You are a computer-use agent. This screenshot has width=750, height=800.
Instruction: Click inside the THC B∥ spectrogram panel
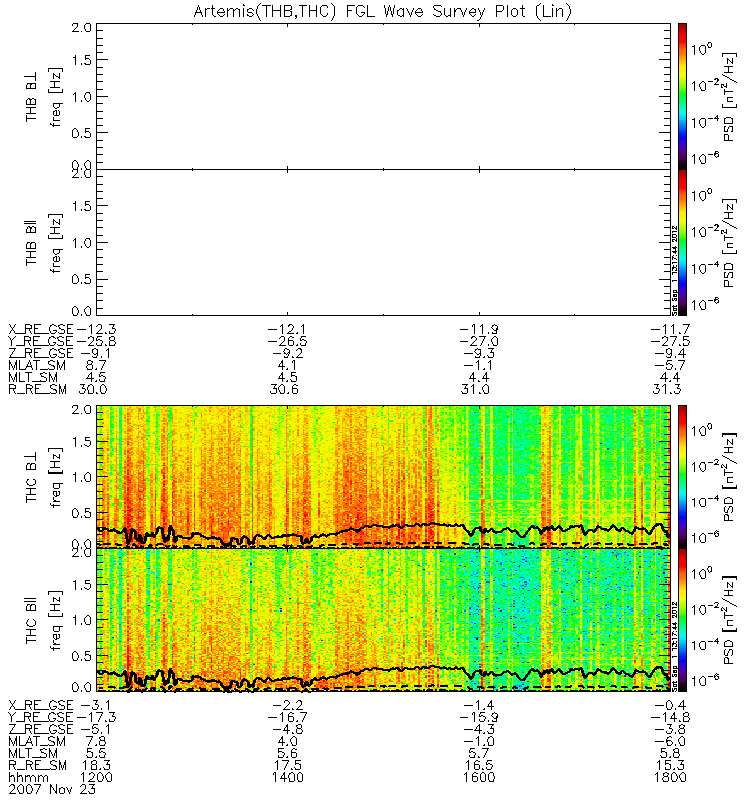(x=384, y=620)
